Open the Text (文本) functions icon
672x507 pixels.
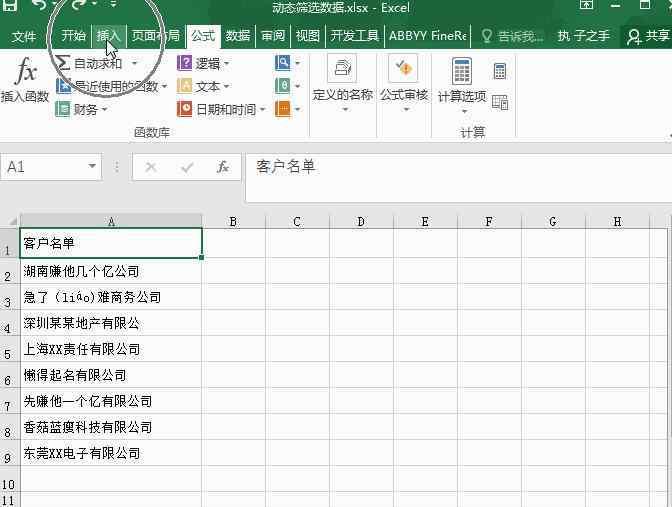pyautogui.click(x=184, y=86)
